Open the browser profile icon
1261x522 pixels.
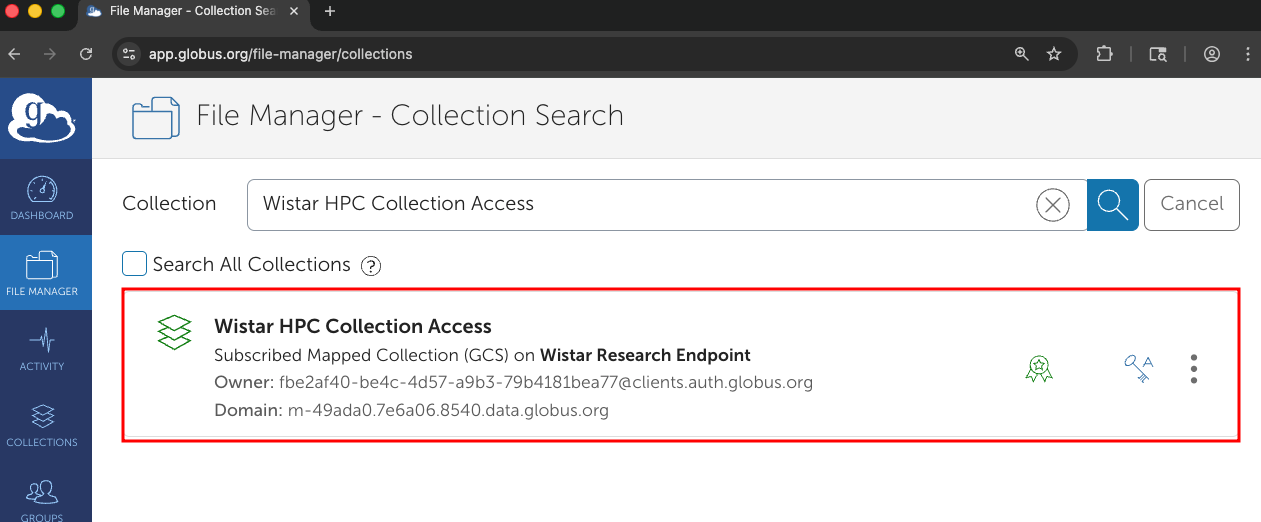click(1212, 54)
